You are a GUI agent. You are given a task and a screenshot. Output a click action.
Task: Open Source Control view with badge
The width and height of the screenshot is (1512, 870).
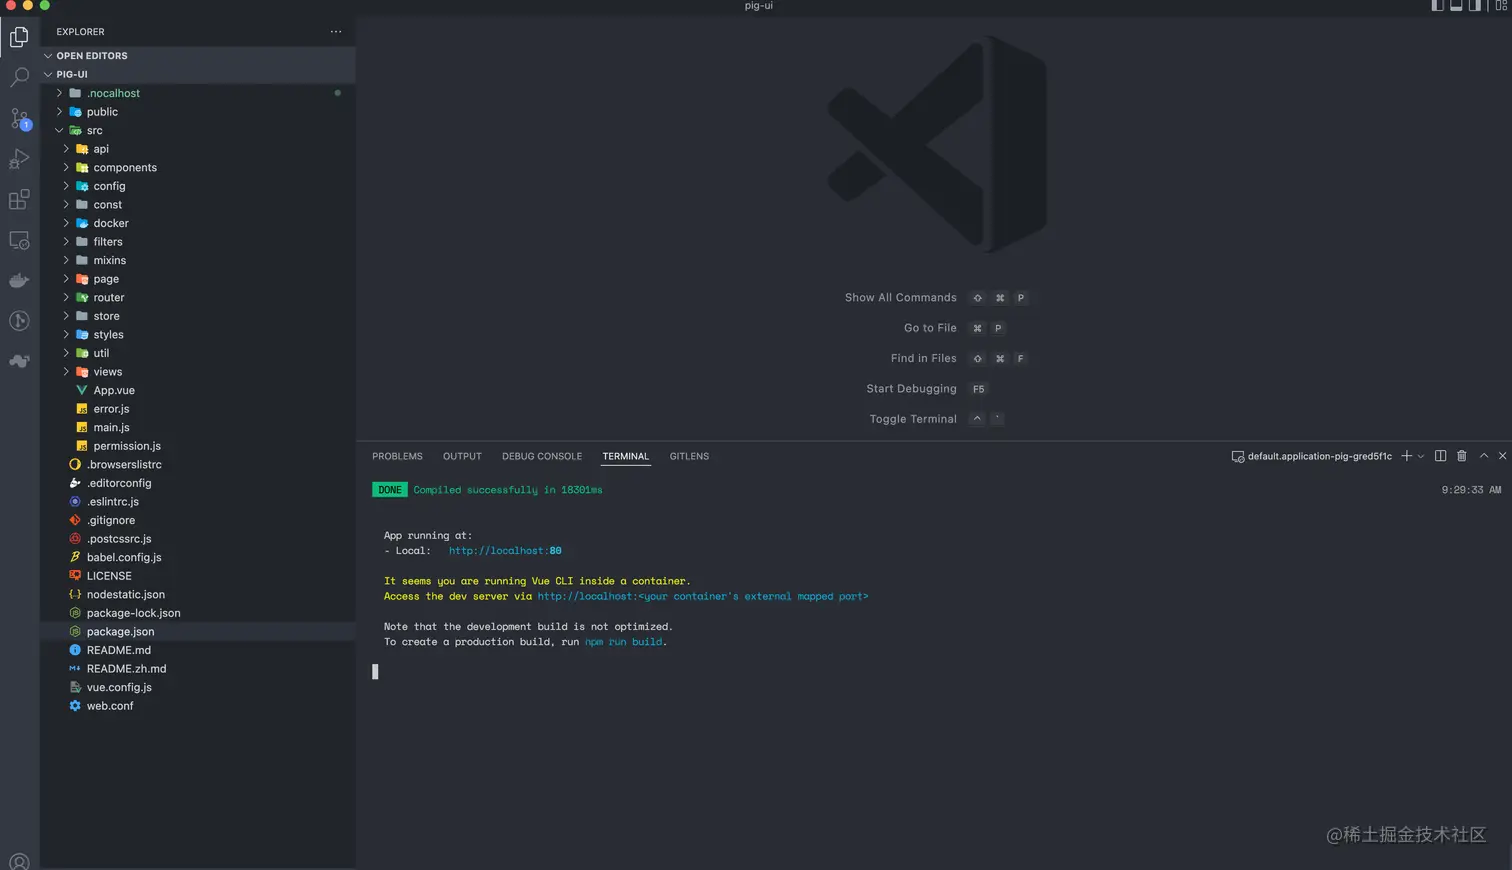click(x=19, y=118)
